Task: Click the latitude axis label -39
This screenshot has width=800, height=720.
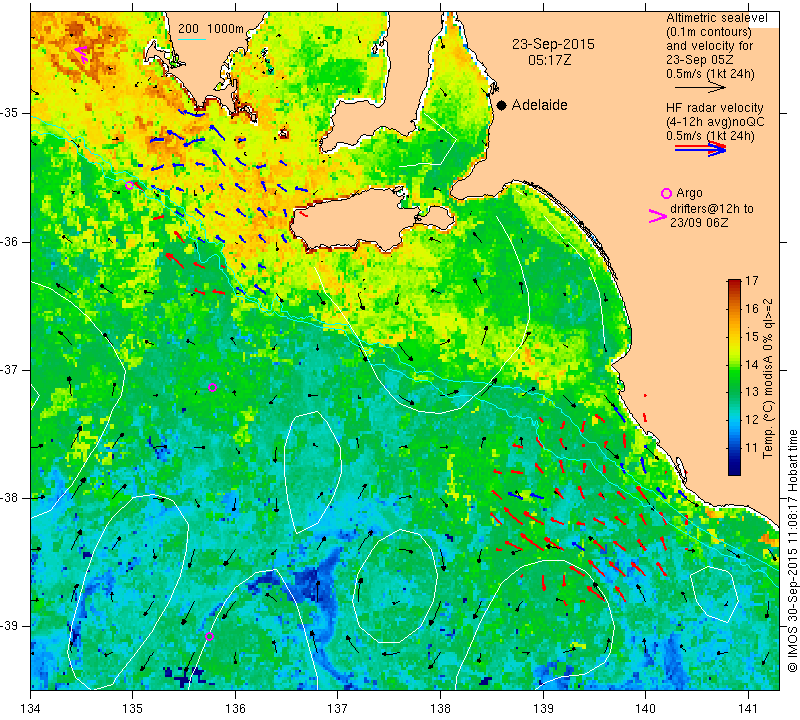Action: (x=10, y=626)
